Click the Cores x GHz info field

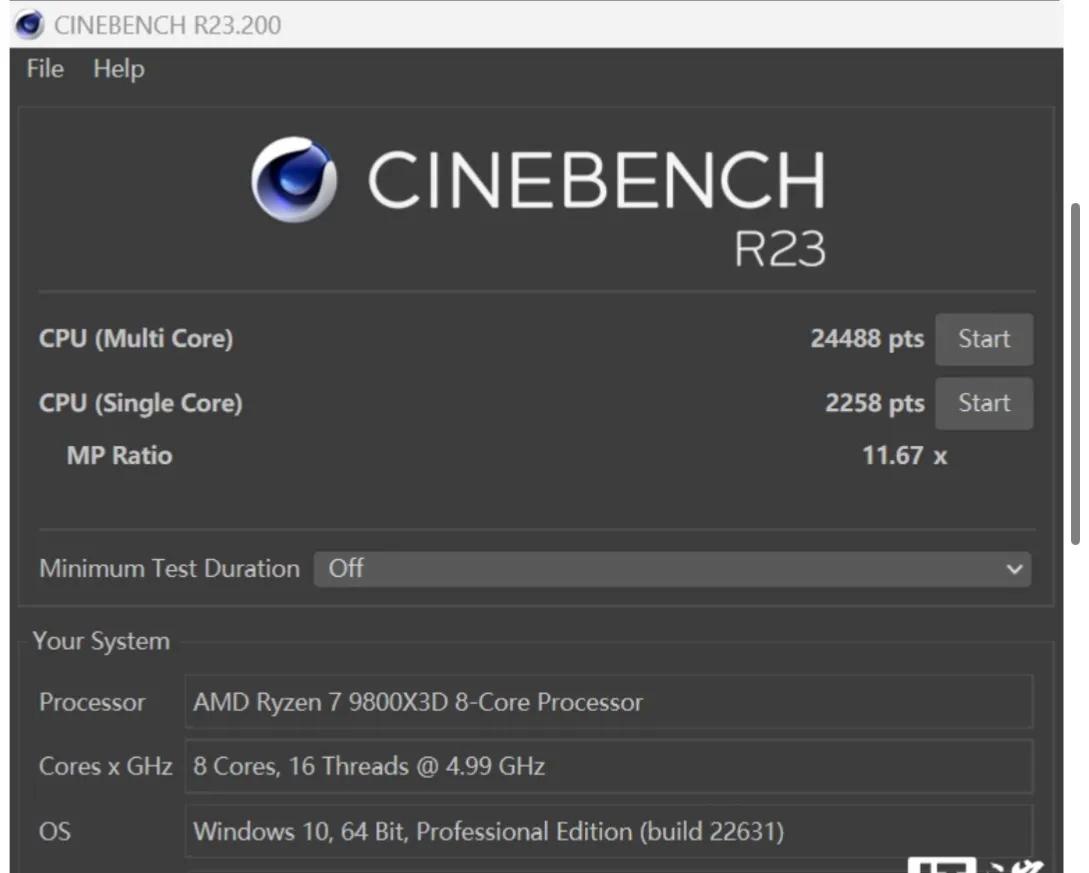(609, 766)
